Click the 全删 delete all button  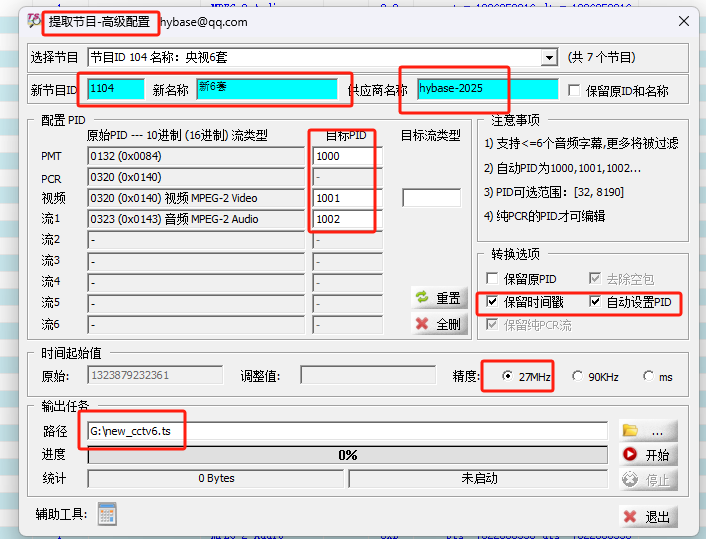point(438,324)
